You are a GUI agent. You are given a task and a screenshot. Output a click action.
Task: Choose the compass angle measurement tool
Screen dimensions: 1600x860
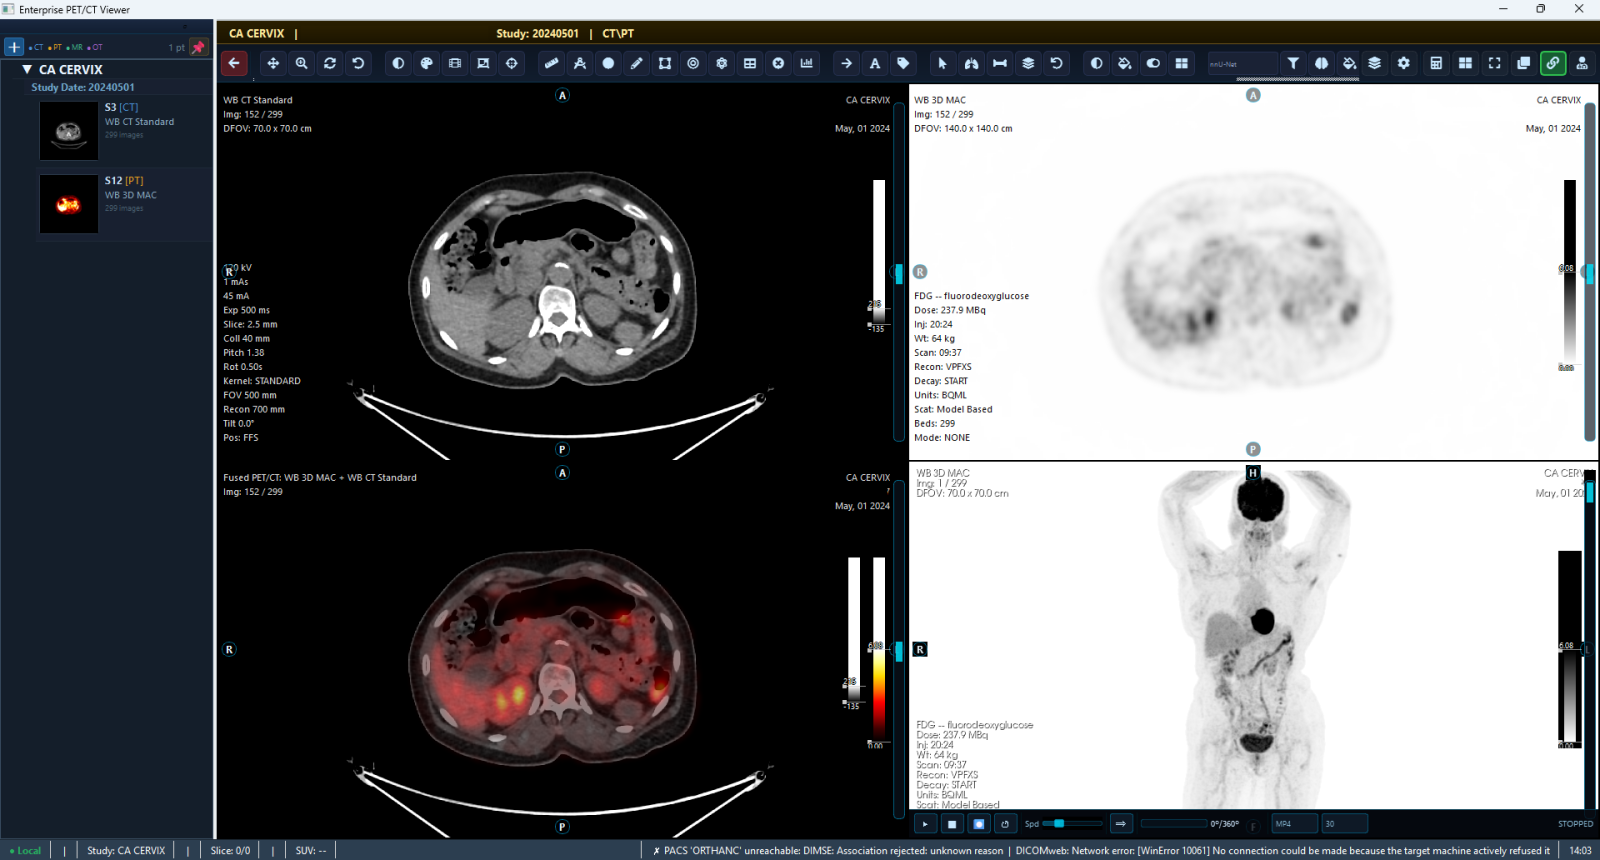(x=579, y=63)
